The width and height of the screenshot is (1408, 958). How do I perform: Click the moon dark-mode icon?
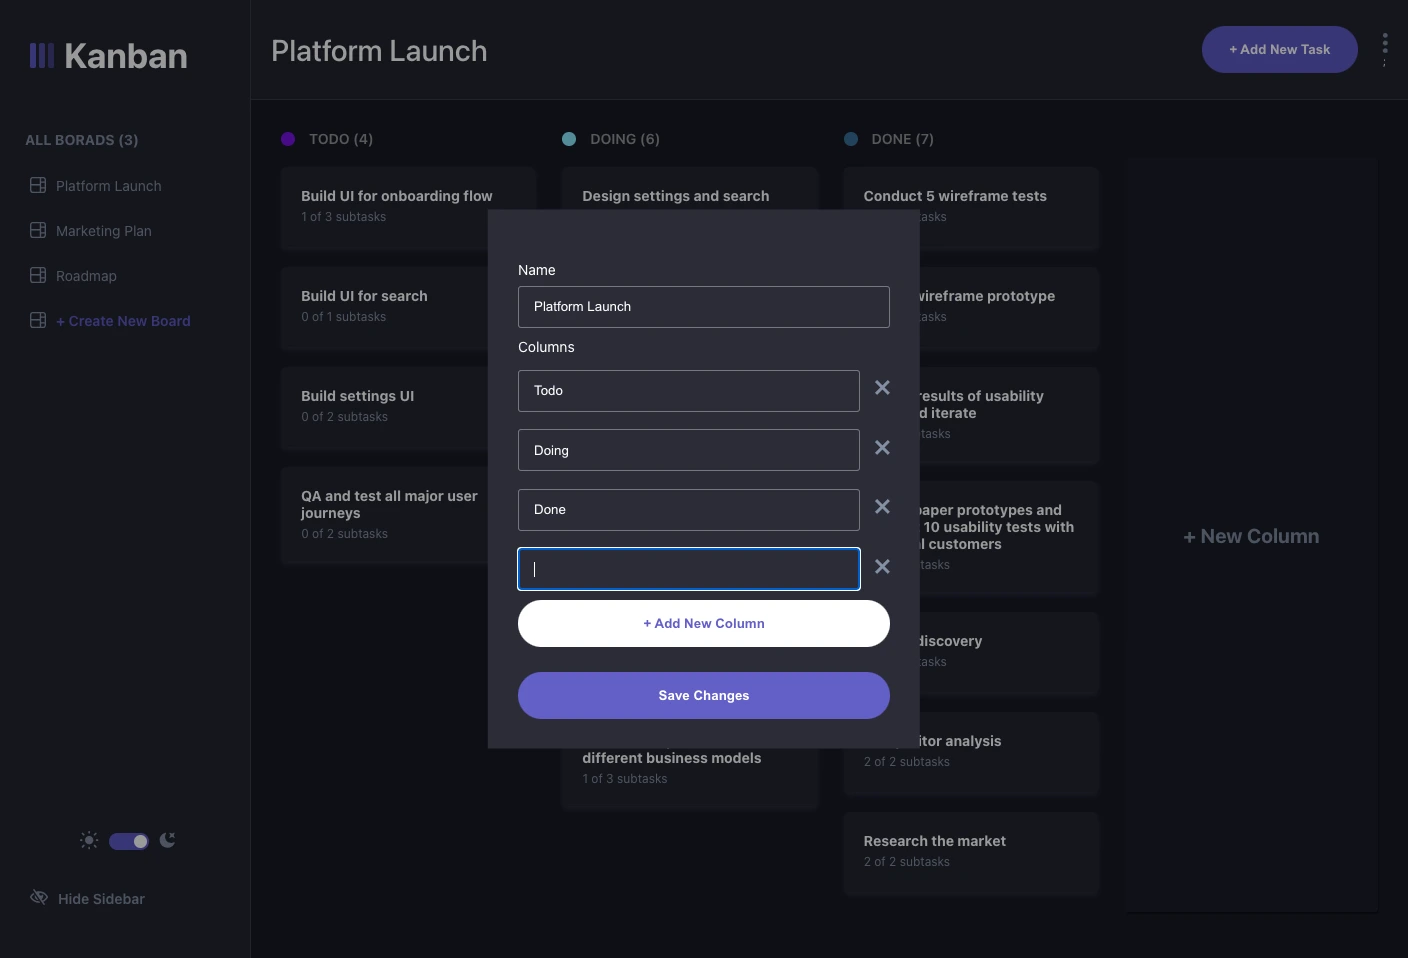tap(167, 840)
